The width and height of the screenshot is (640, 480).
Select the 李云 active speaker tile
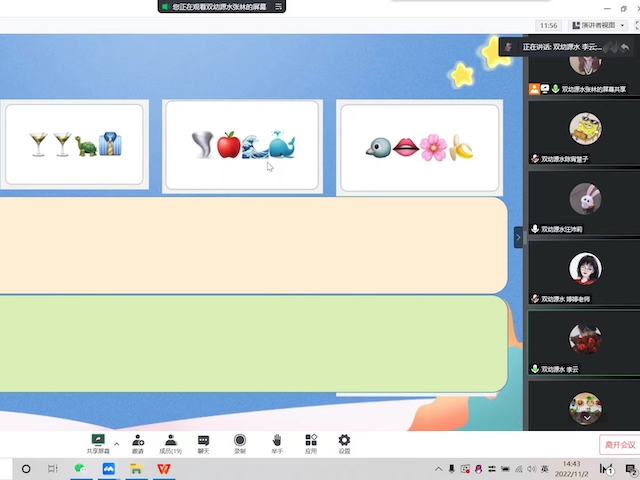584,343
